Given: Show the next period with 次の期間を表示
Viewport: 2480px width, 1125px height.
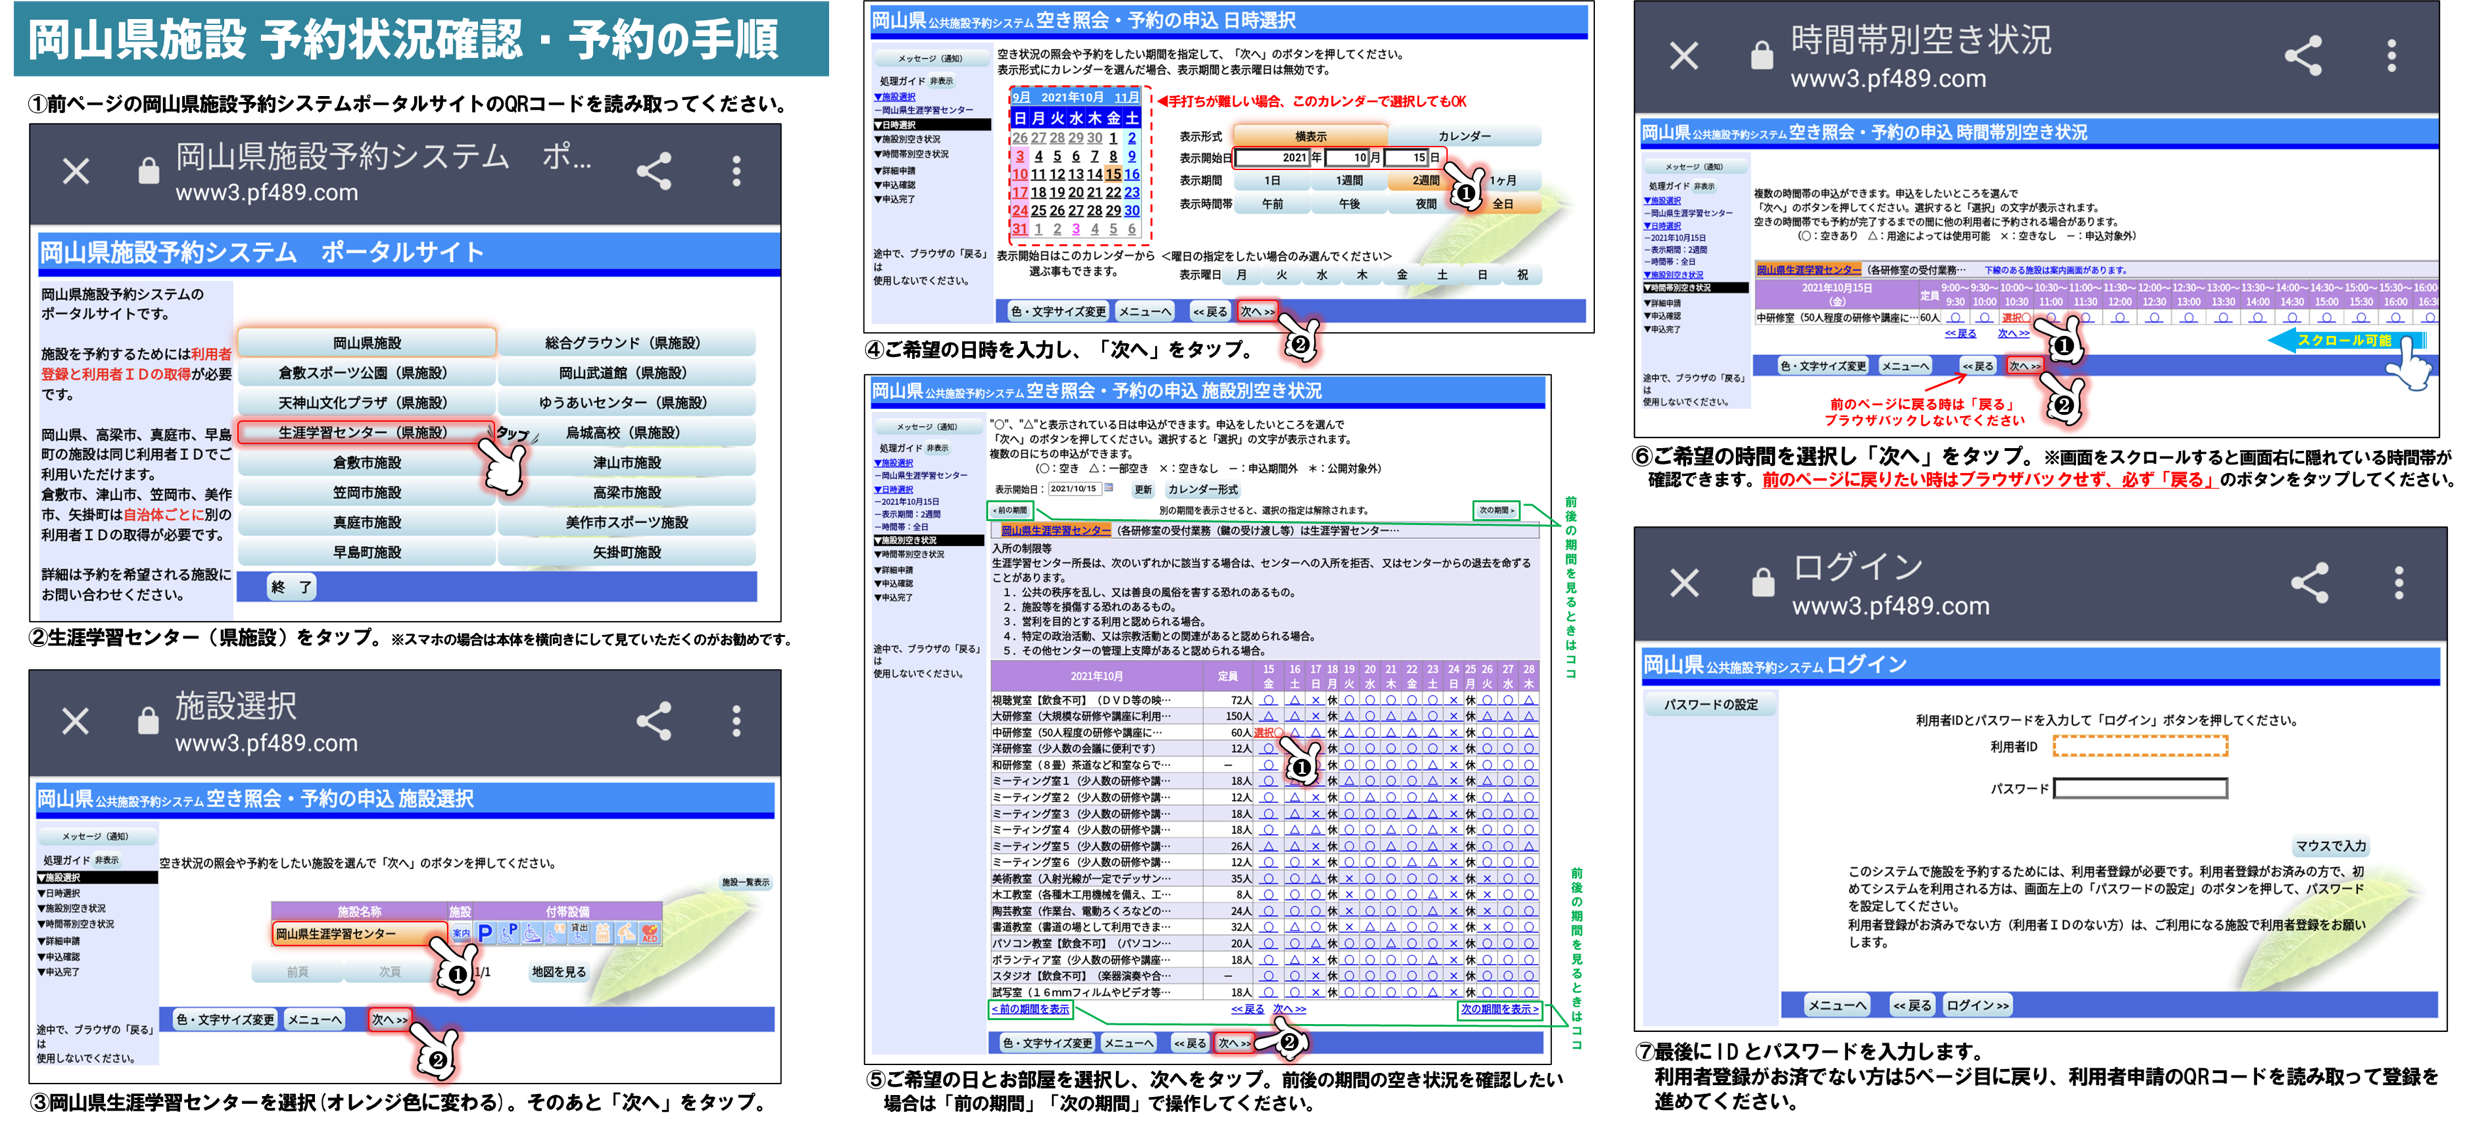Looking at the screenshot, I should [x=1498, y=1009].
